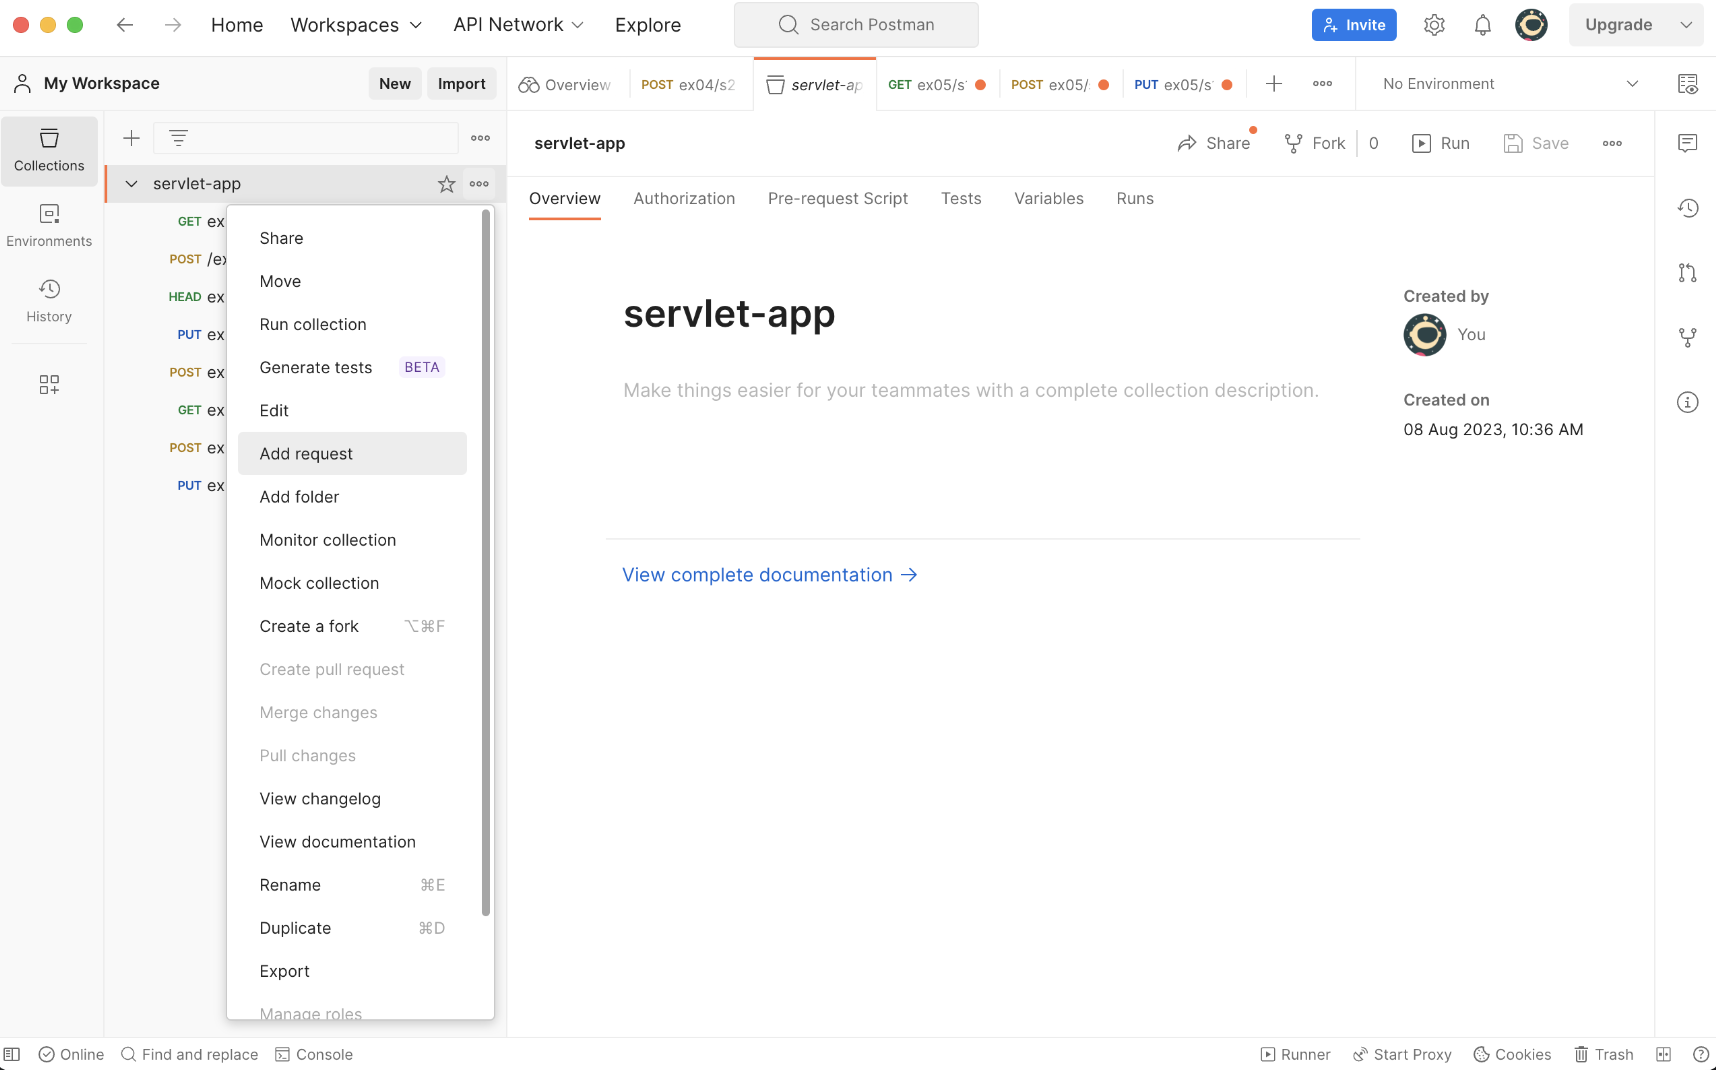The width and height of the screenshot is (1716, 1070).
Task: Go forward with the right arrow
Action: tap(173, 25)
